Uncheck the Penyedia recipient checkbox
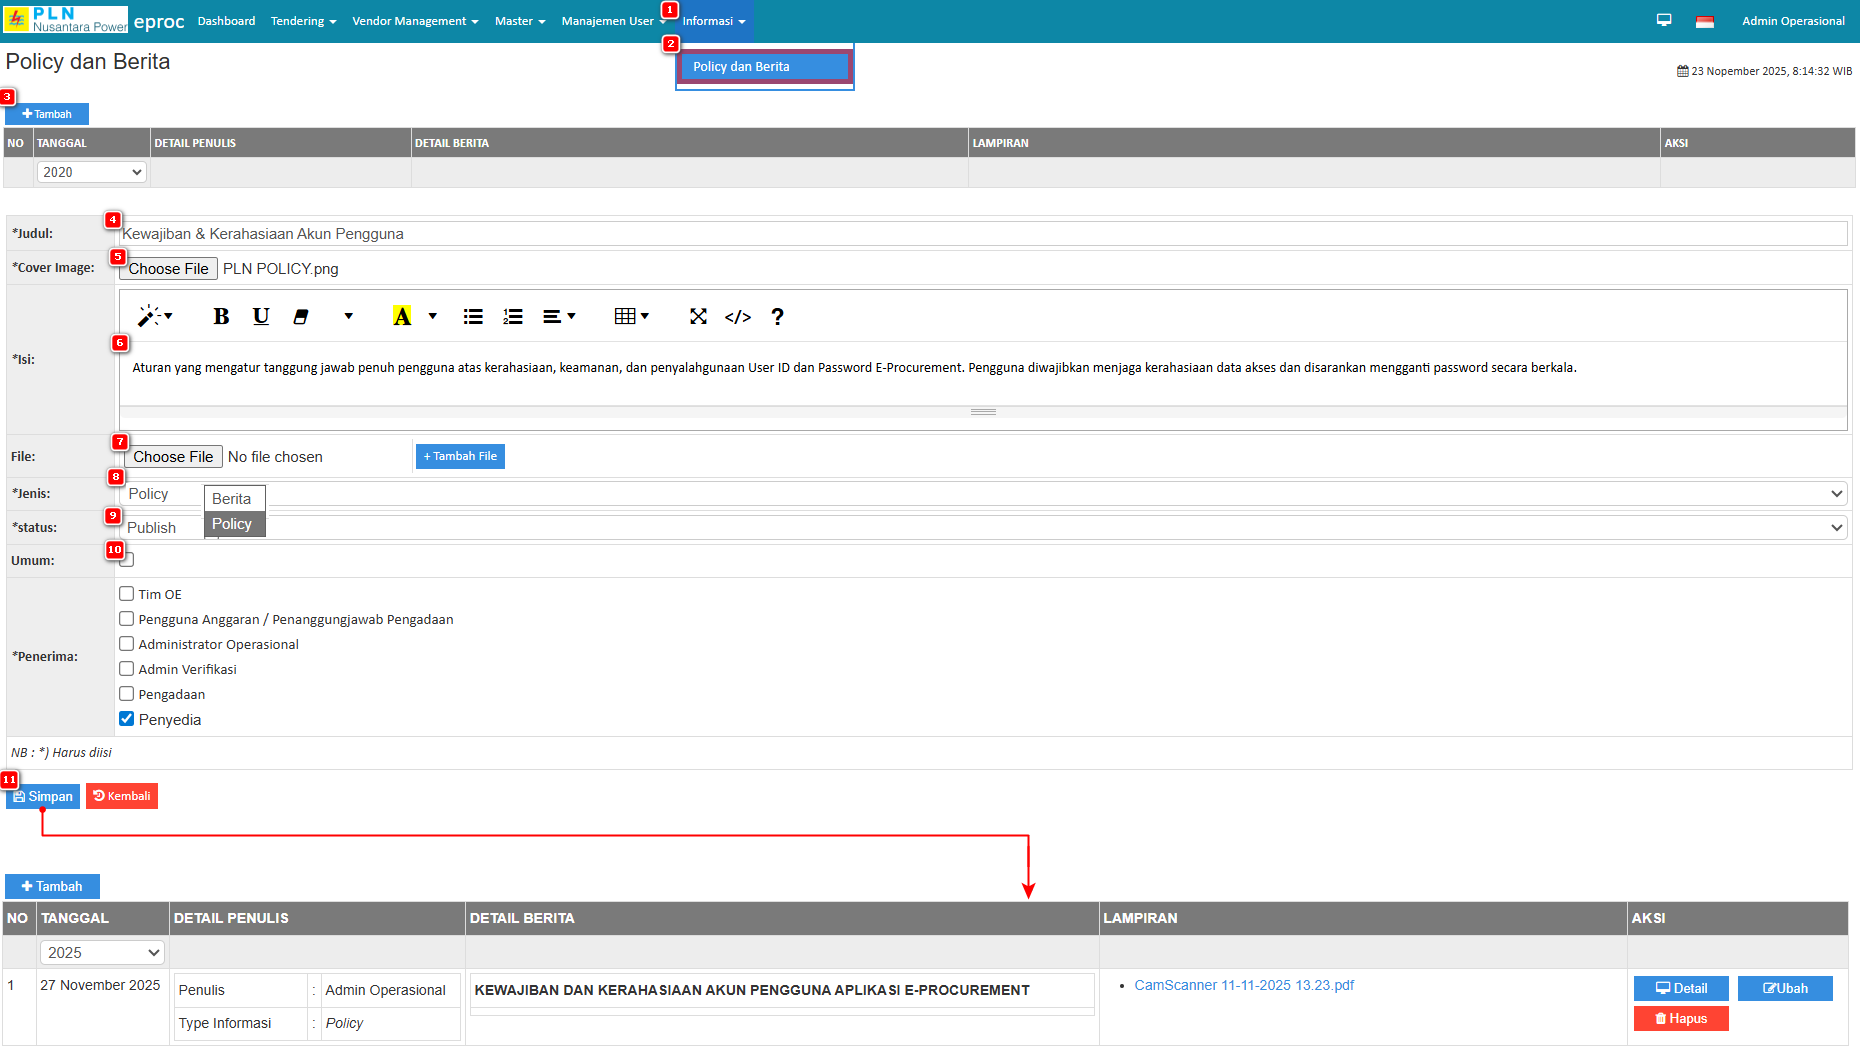 click(x=127, y=719)
